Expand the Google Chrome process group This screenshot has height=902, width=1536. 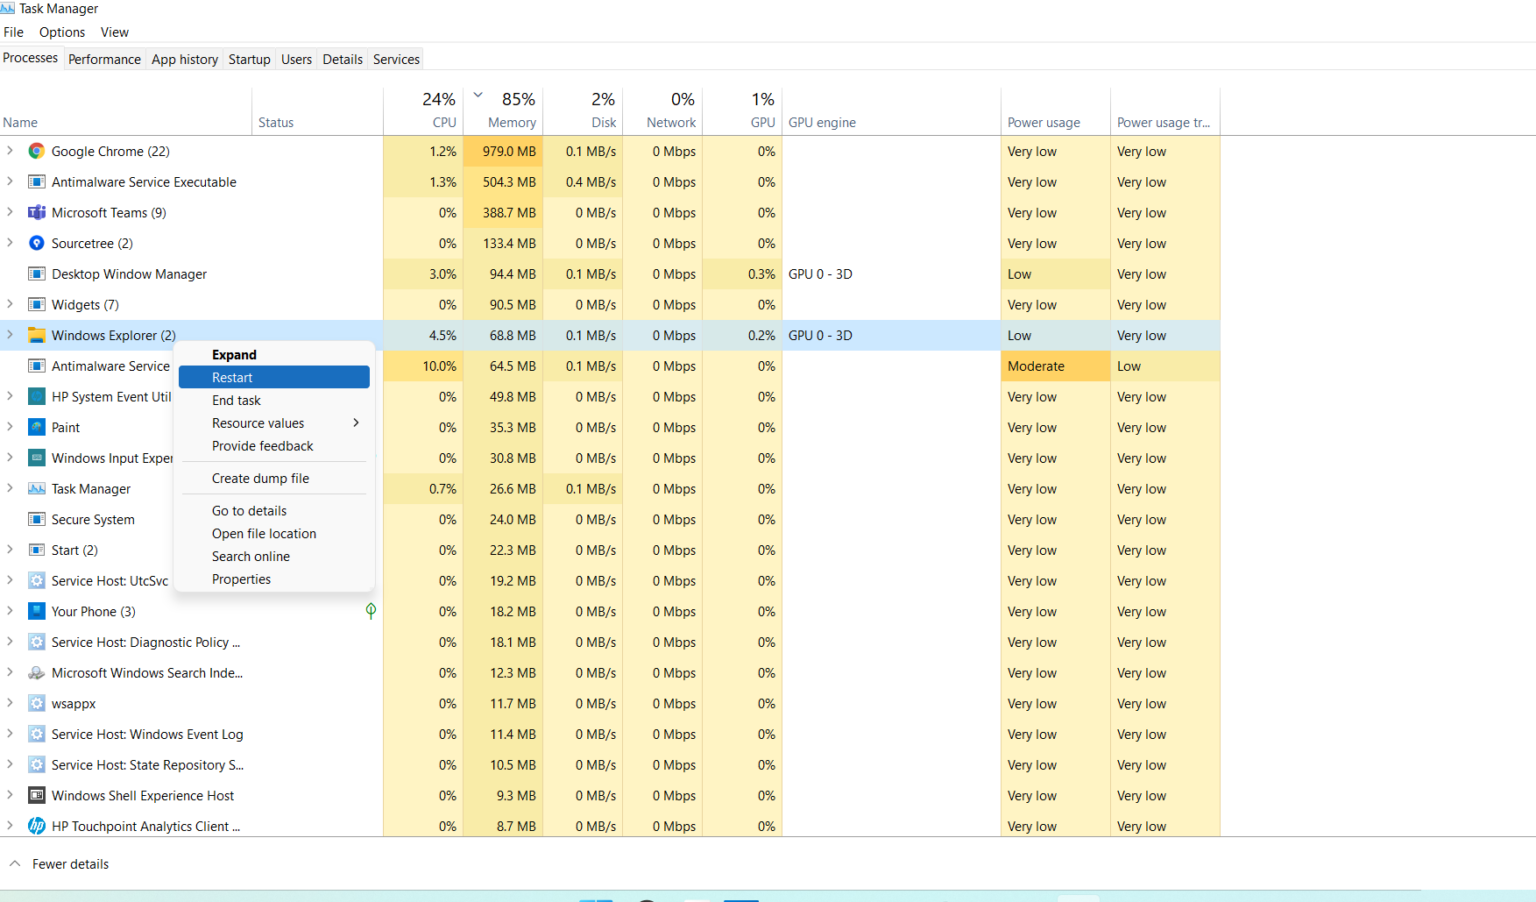tap(9, 151)
